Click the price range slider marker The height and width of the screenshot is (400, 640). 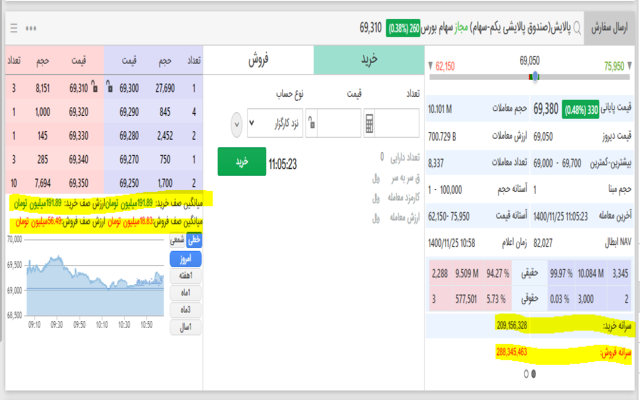click(x=536, y=76)
